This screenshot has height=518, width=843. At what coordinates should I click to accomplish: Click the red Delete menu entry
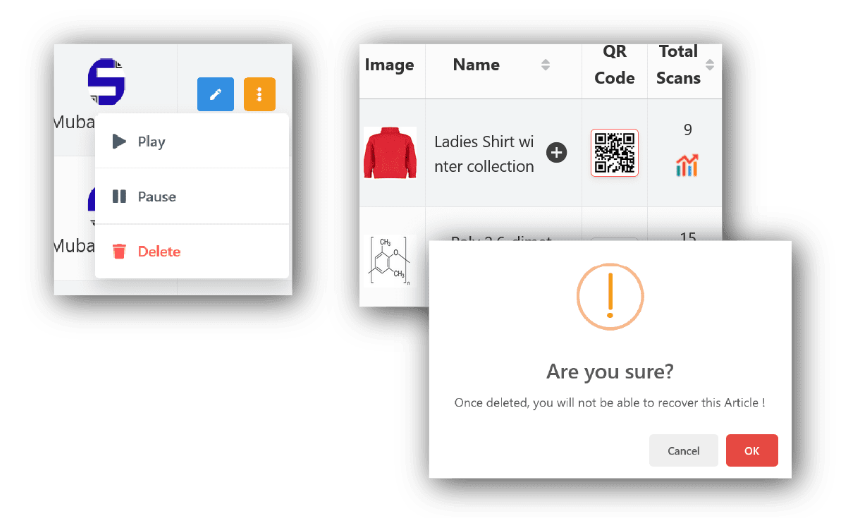[x=159, y=252]
